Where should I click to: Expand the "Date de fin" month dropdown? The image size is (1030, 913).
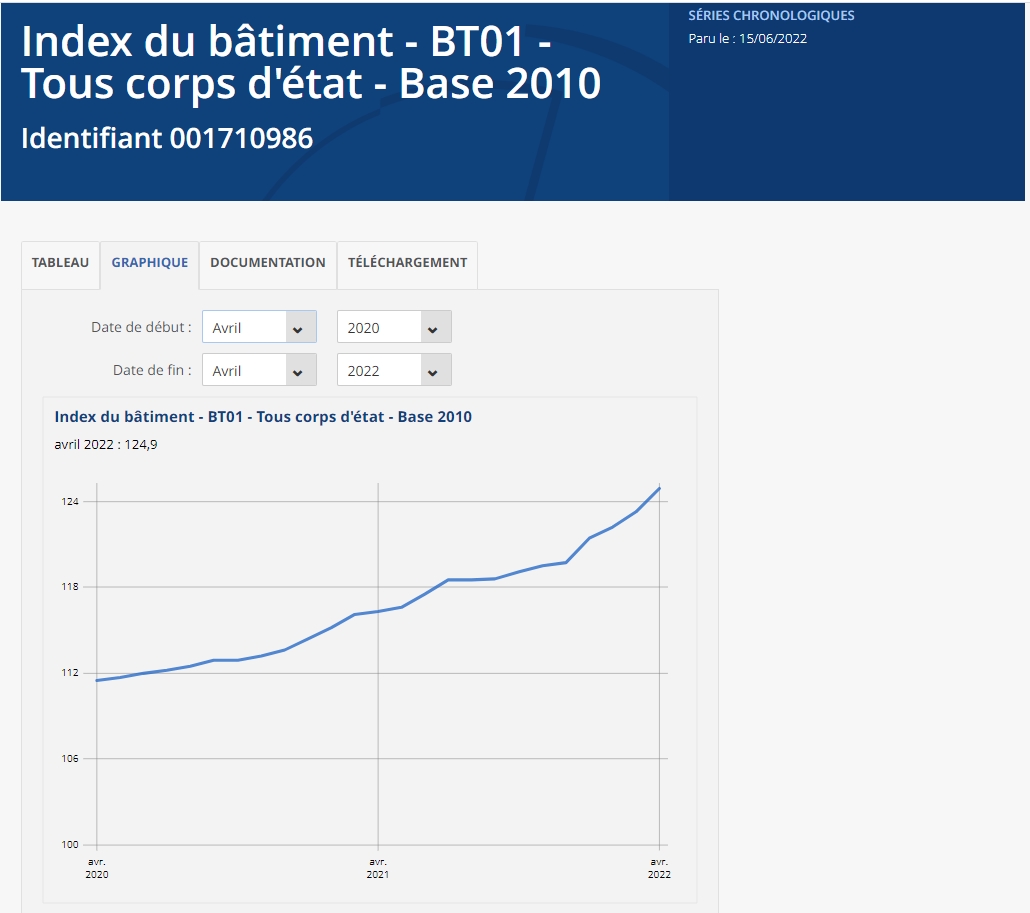[250, 369]
